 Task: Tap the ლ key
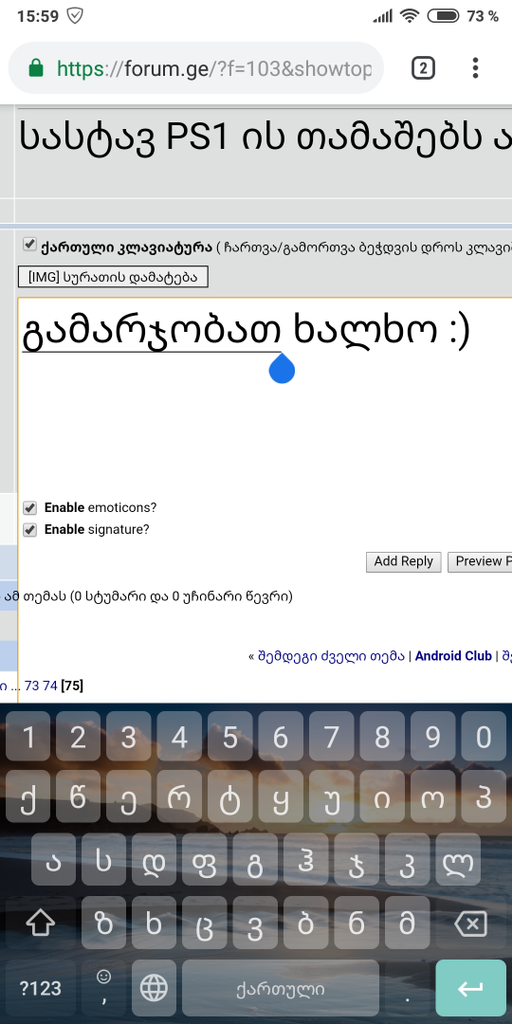pyautogui.click(x=458, y=859)
